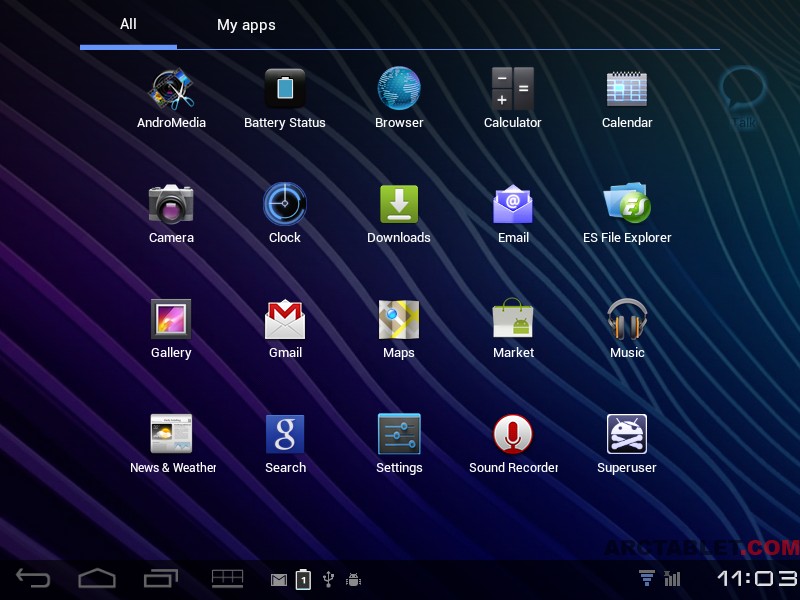Tap the Back navigation button
This screenshot has width=800, height=600.
coord(33,578)
